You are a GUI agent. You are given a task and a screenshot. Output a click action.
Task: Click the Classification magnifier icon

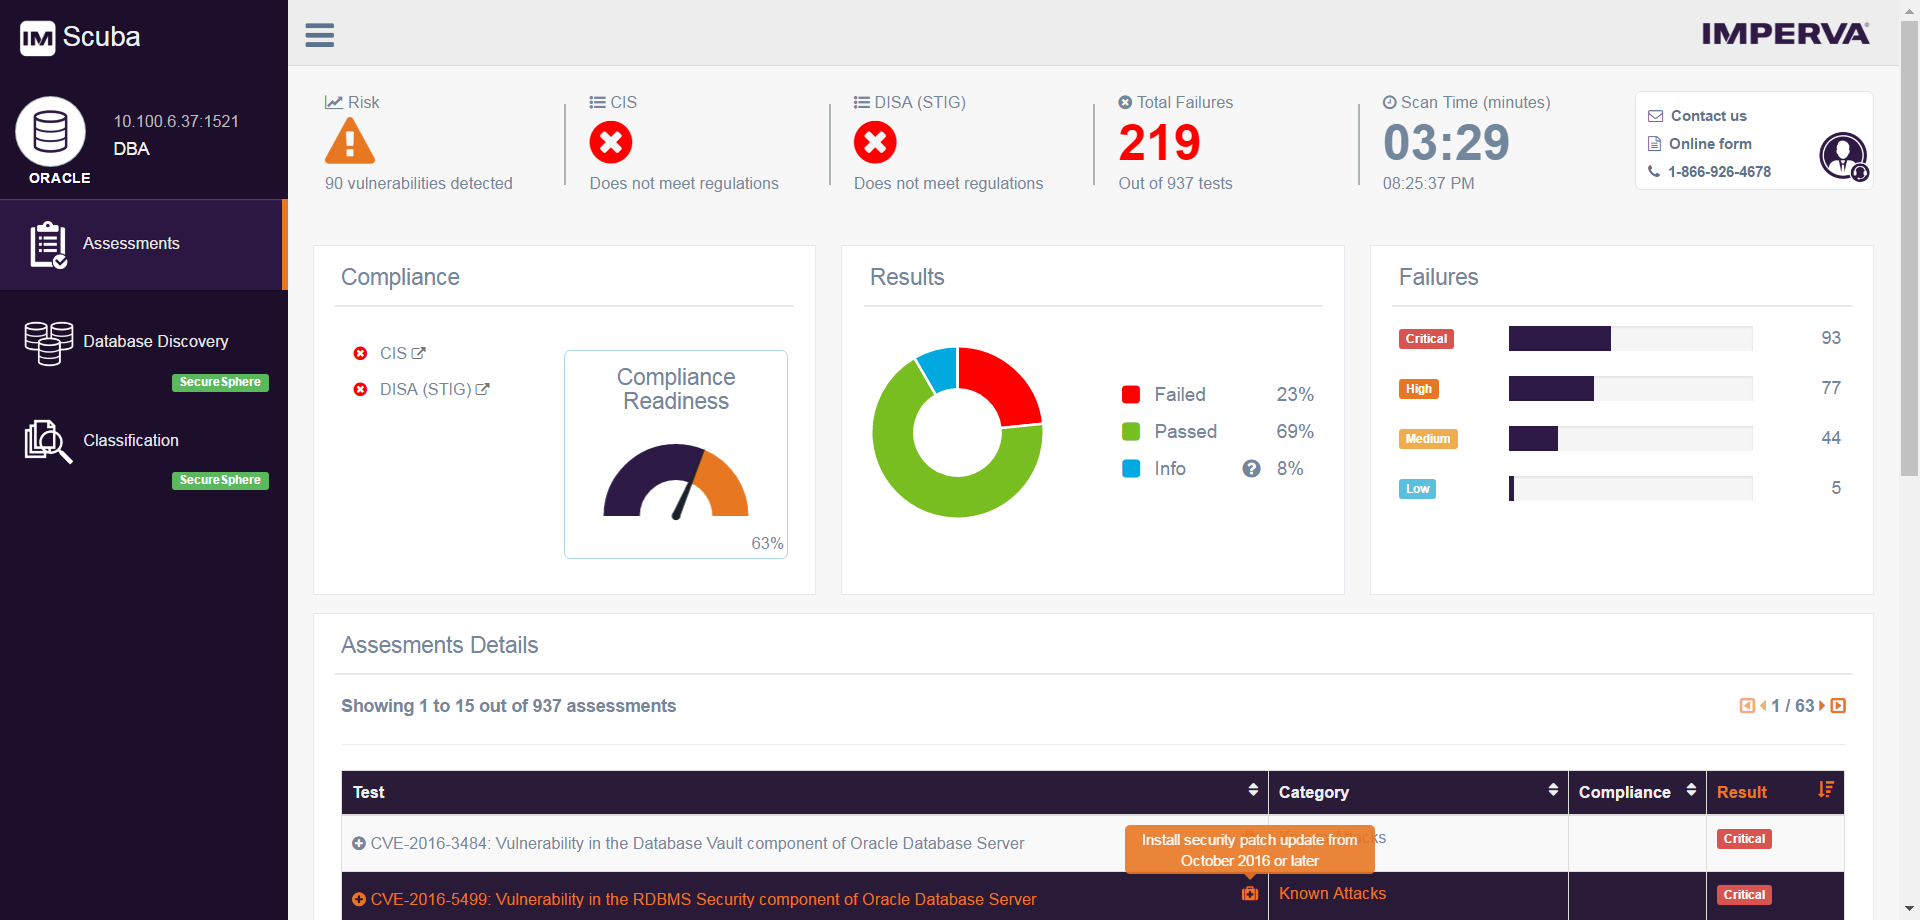48,441
